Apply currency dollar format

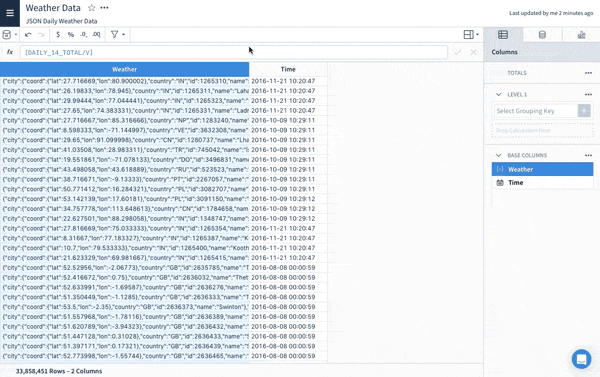coord(58,34)
